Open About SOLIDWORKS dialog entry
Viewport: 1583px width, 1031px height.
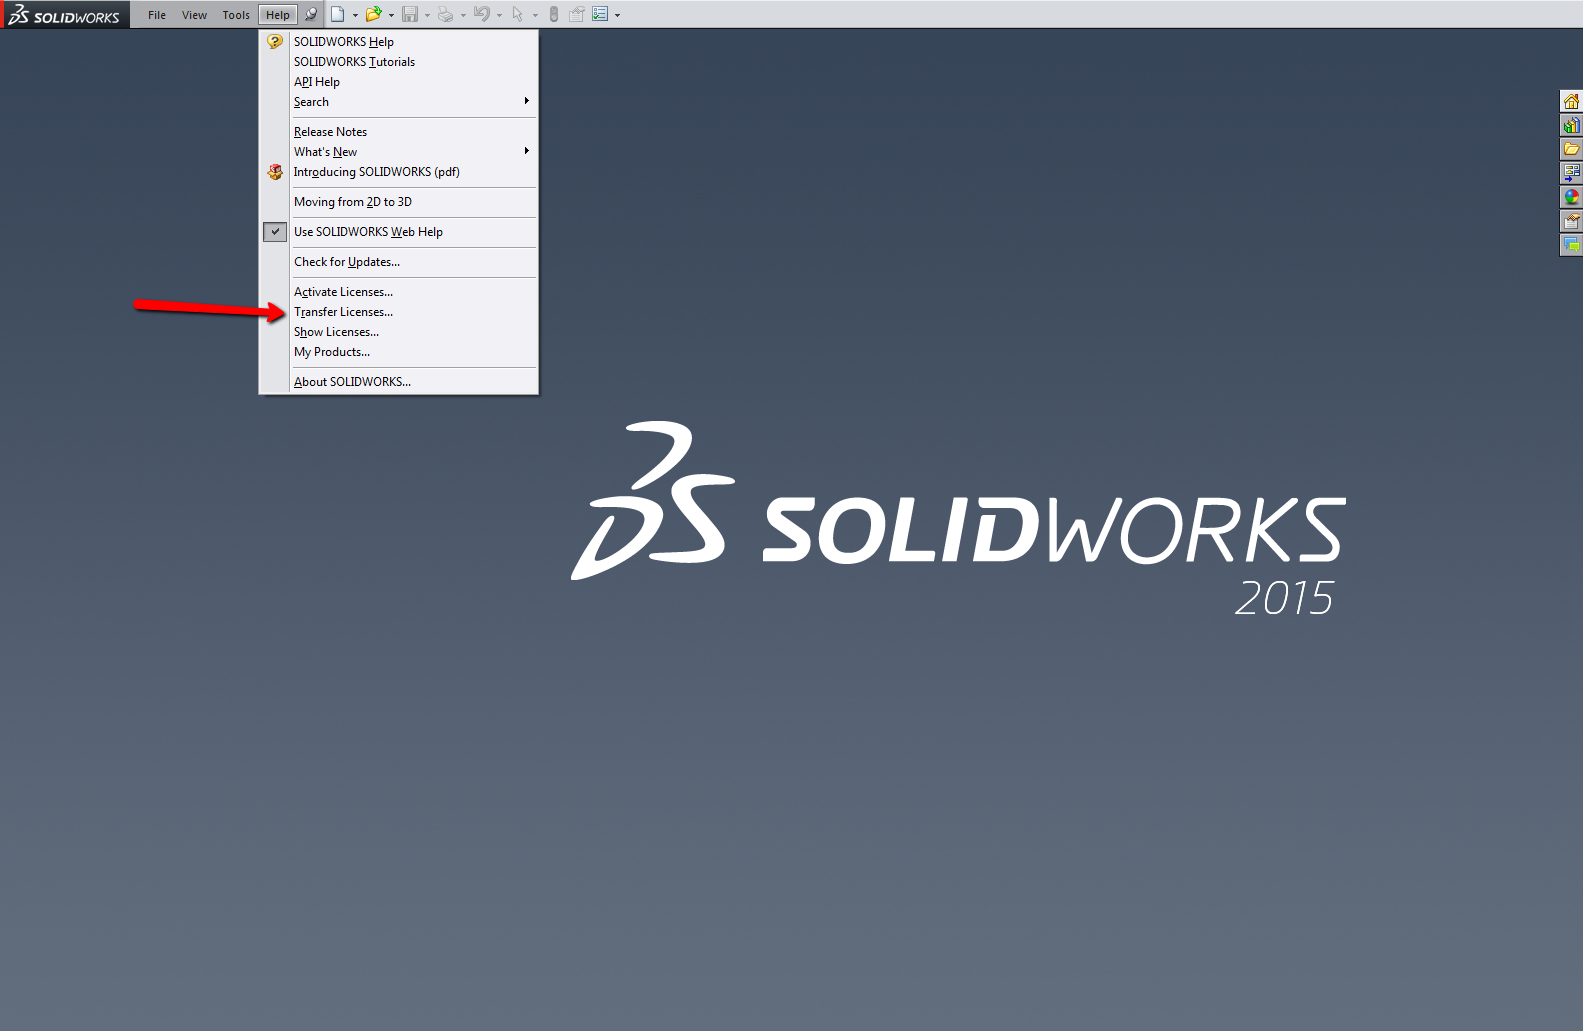[352, 382]
